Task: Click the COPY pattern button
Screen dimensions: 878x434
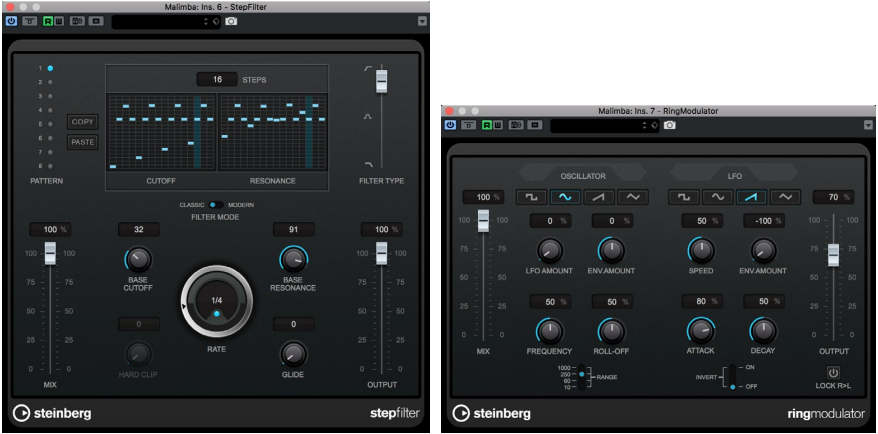Action: click(x=82, y=122)
